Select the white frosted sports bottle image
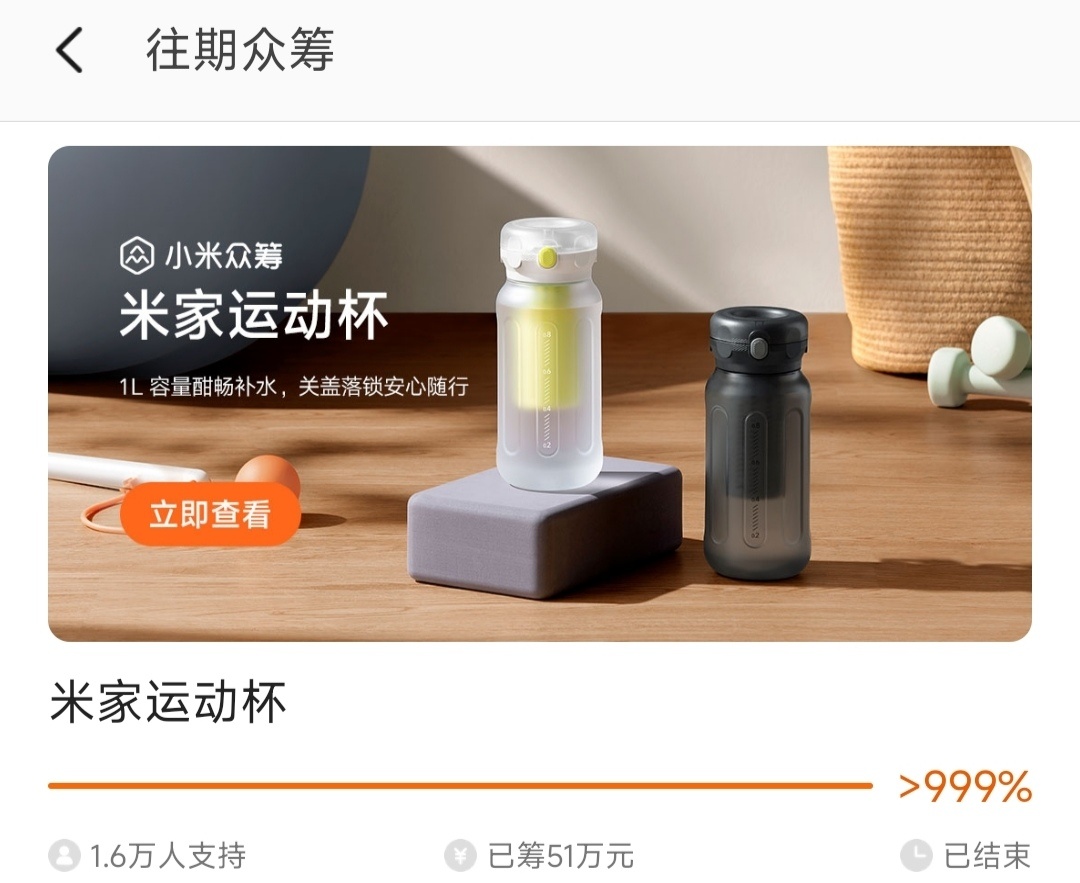Screen dimensions: 1080x883 click(x=549, y=353)
